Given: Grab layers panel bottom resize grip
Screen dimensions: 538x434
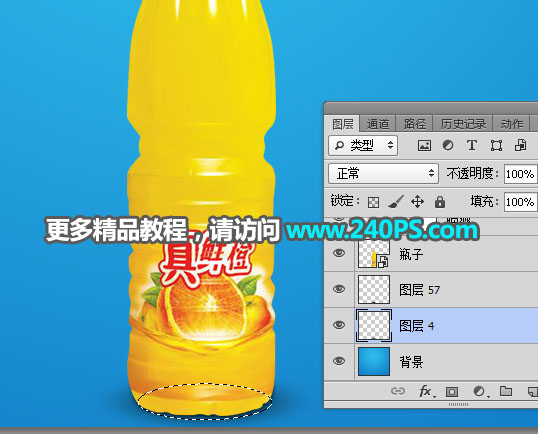Looking at the screenshot, I should point(458,404).
